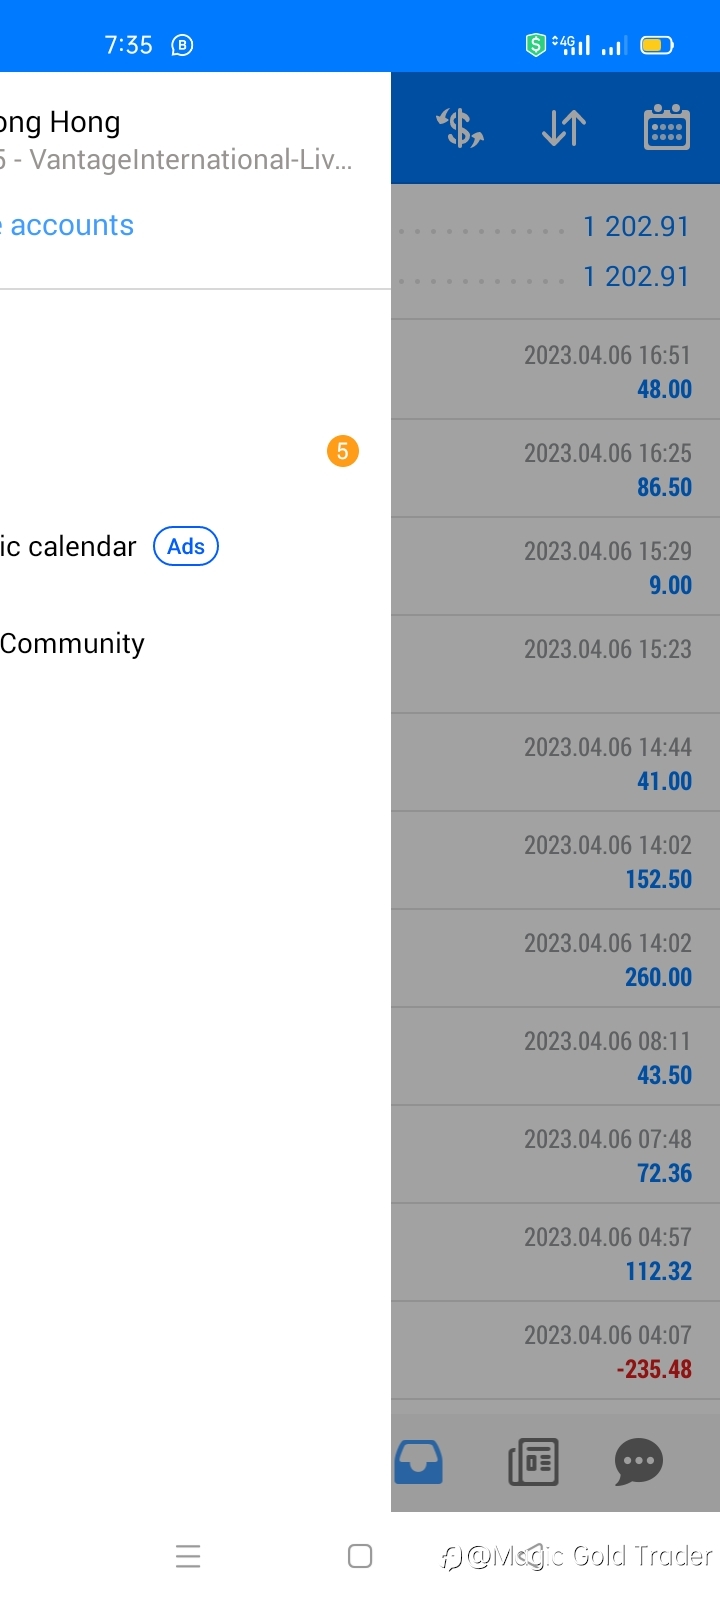The image size is (720, 1600).
Task: Tap the dollar symbol filter icon
Action: tap(460, 129)
